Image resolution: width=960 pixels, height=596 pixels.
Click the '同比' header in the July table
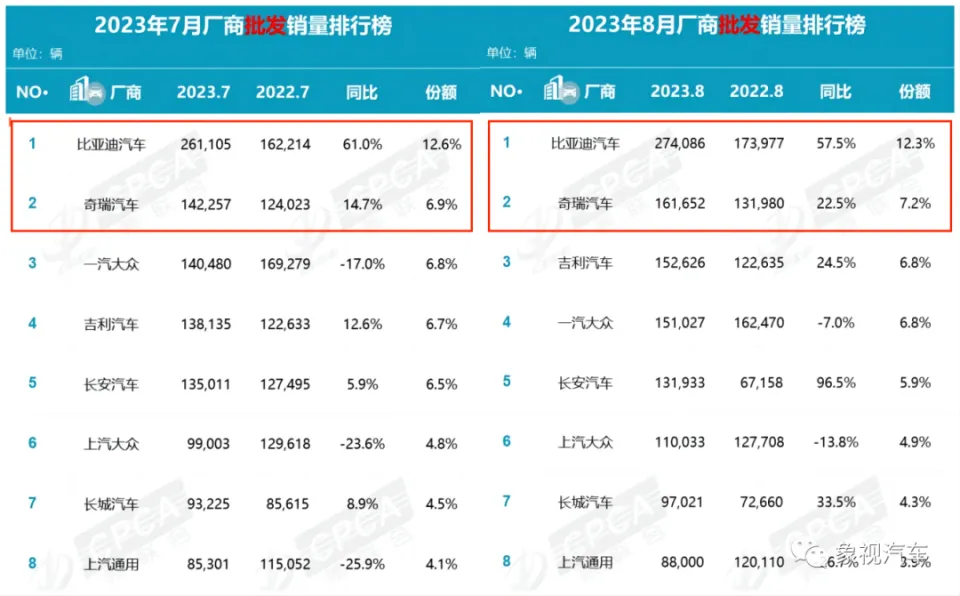click(x=362, y=92)
